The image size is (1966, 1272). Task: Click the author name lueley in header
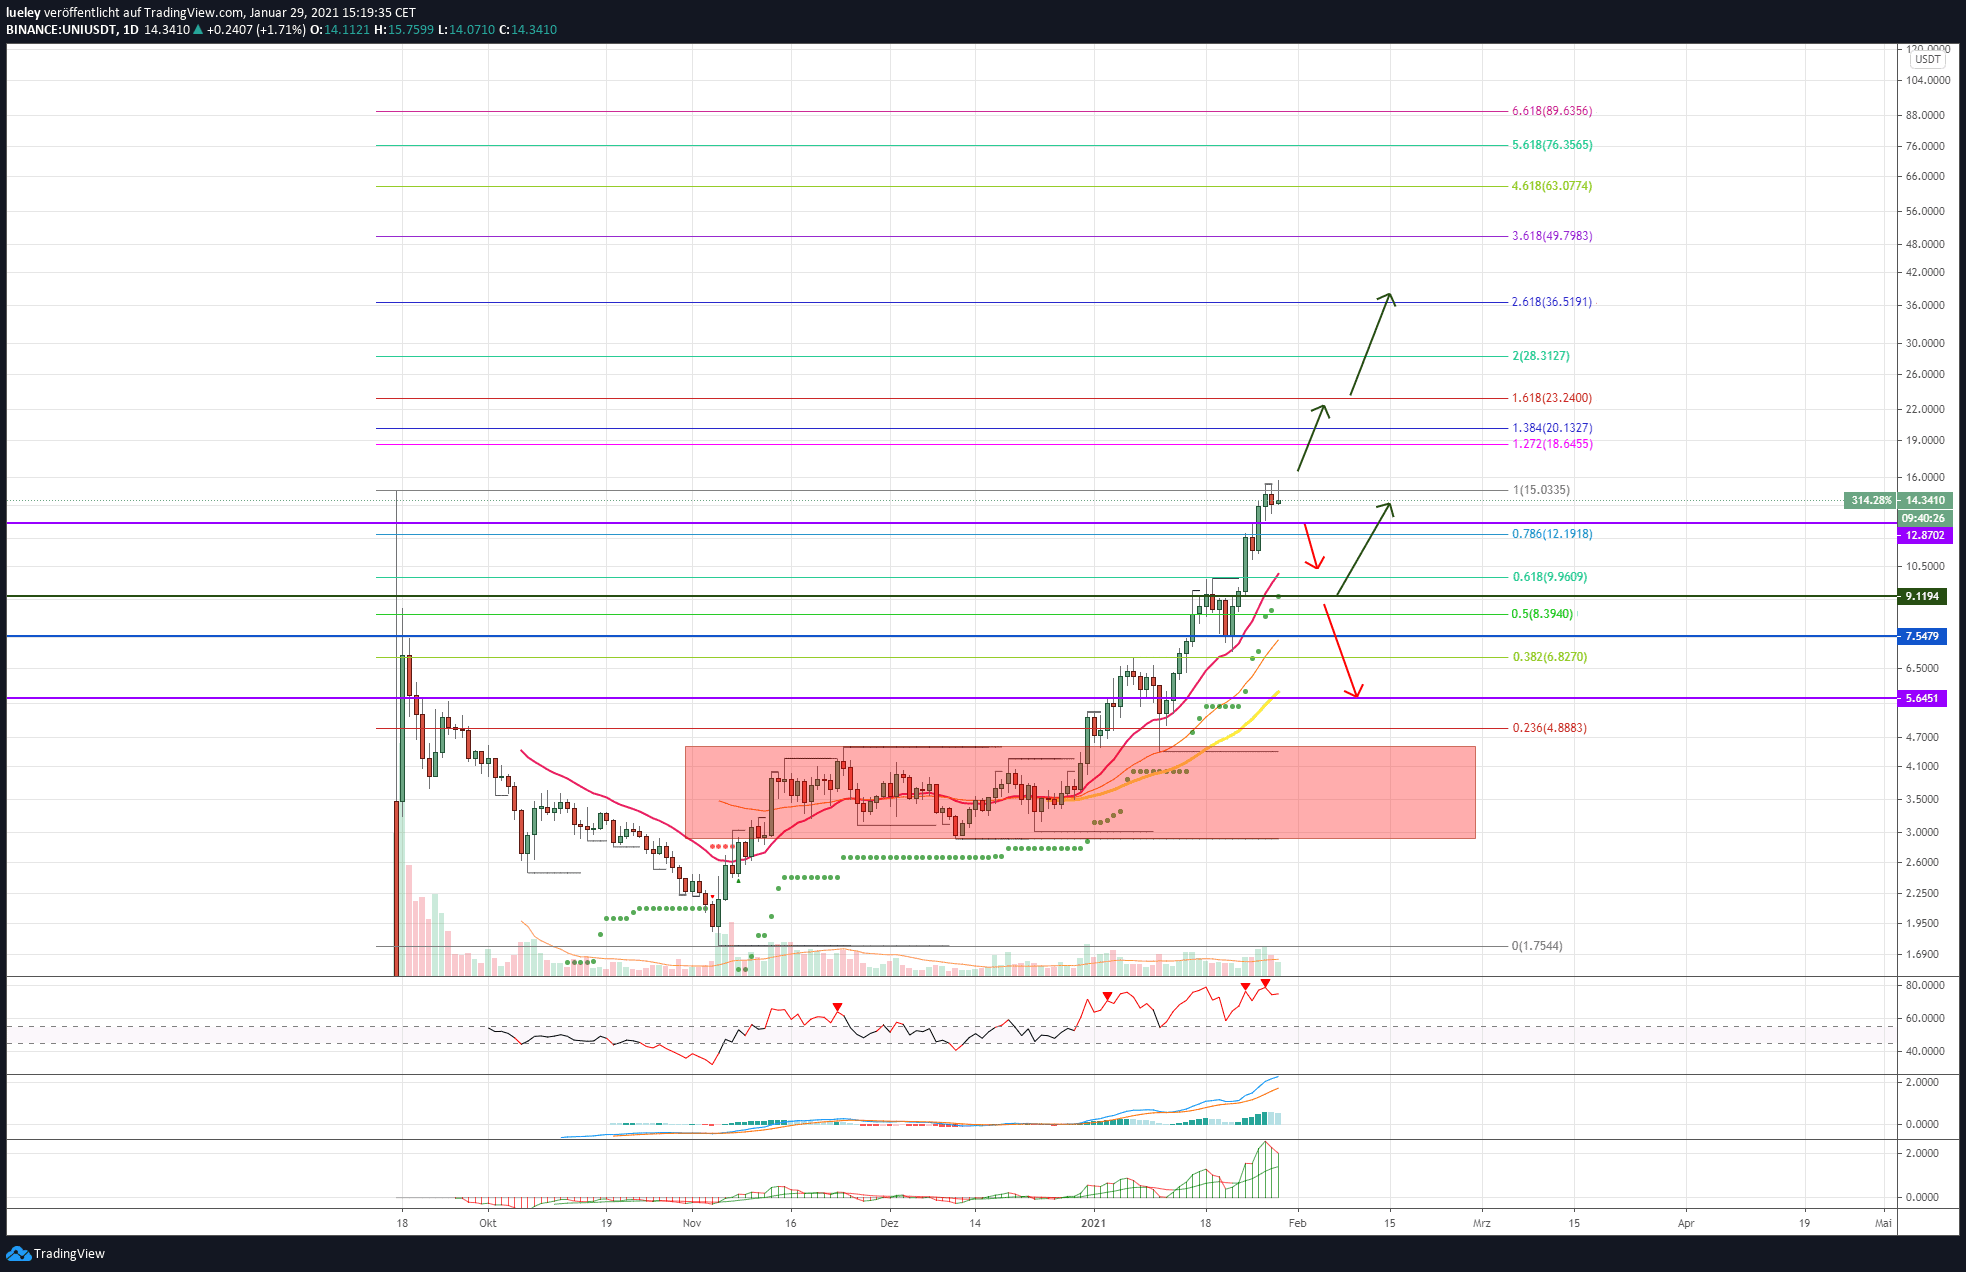tap(23, 13)
